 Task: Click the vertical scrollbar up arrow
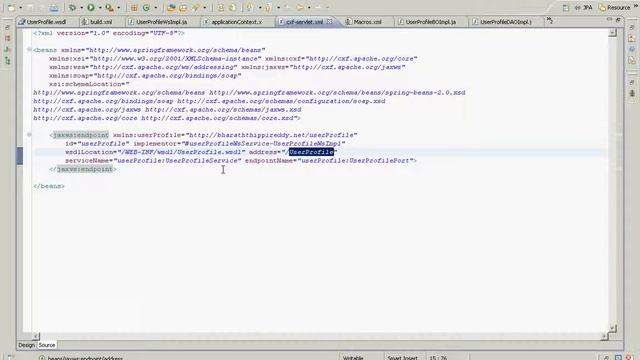(x=612, y=32)
